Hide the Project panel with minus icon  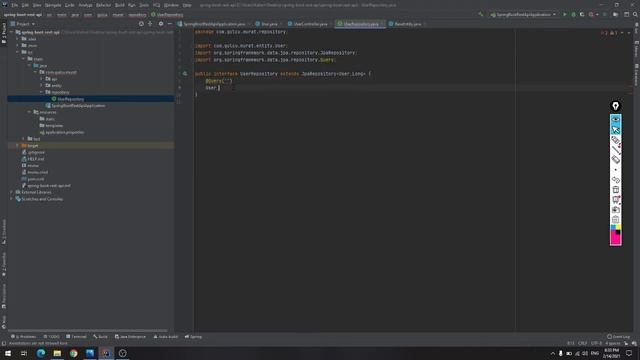pyautogui.click(x=170, y=24)
